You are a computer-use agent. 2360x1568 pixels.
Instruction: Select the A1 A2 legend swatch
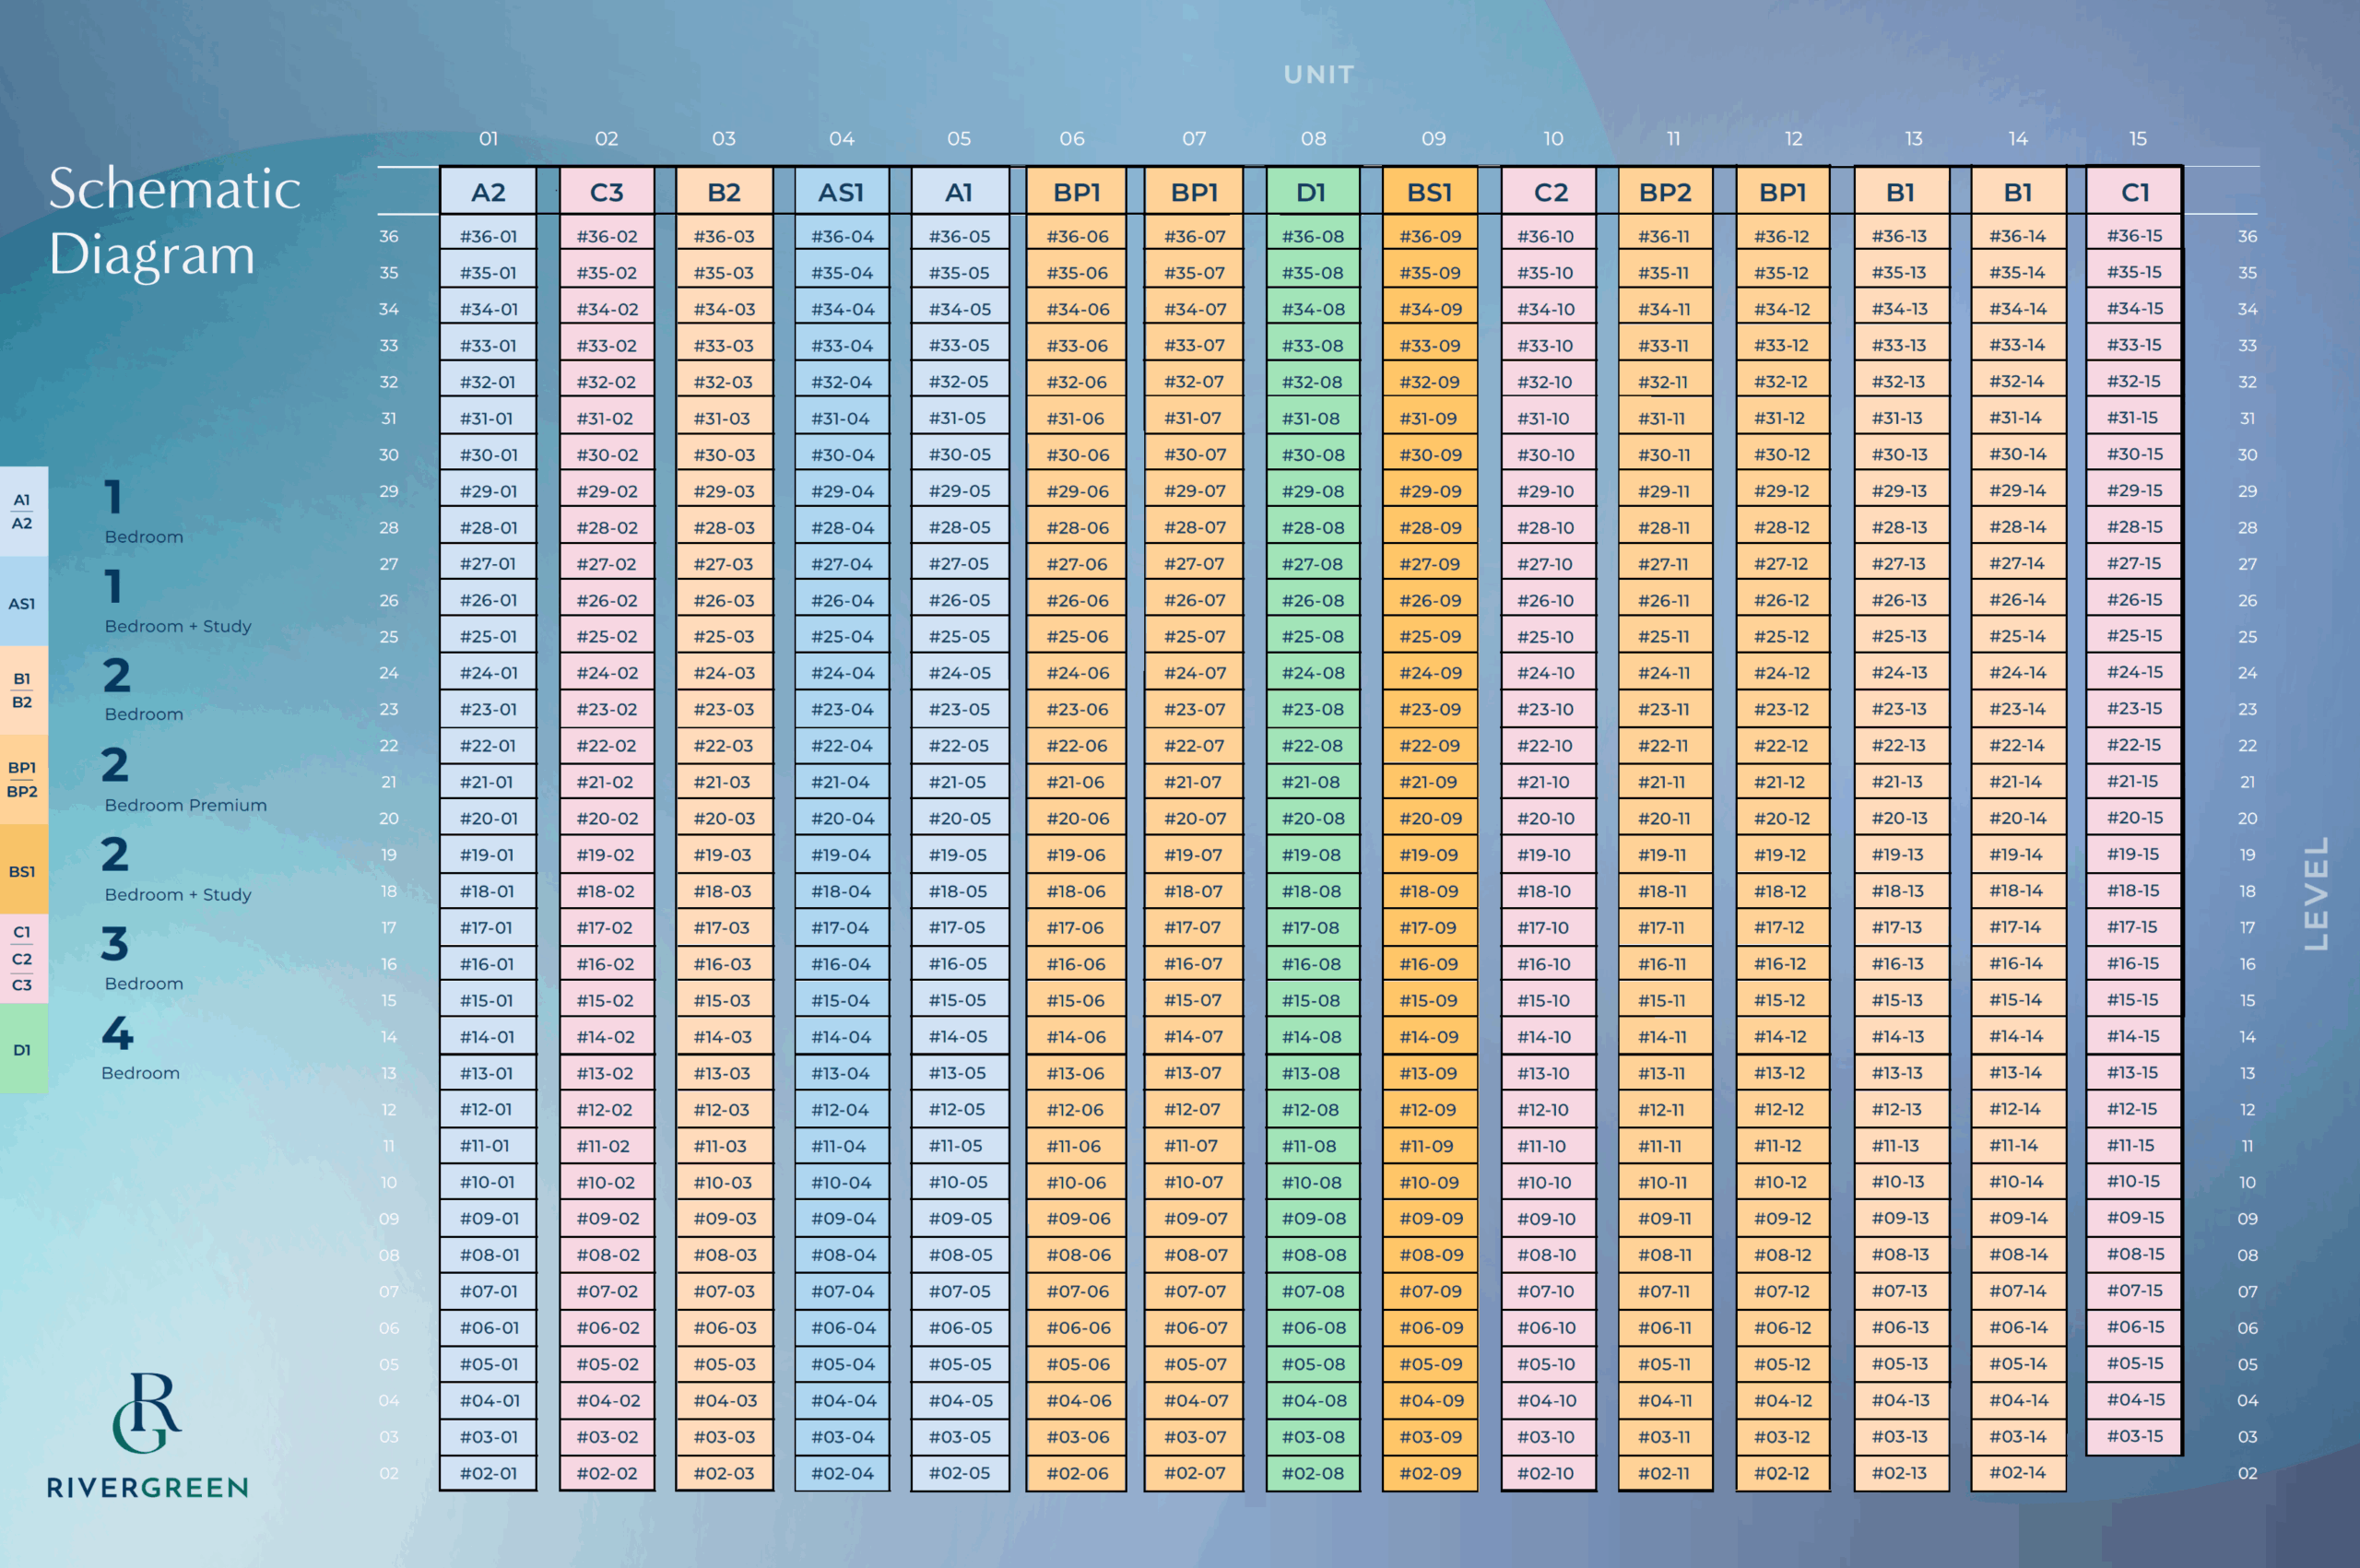coord(23,511)
